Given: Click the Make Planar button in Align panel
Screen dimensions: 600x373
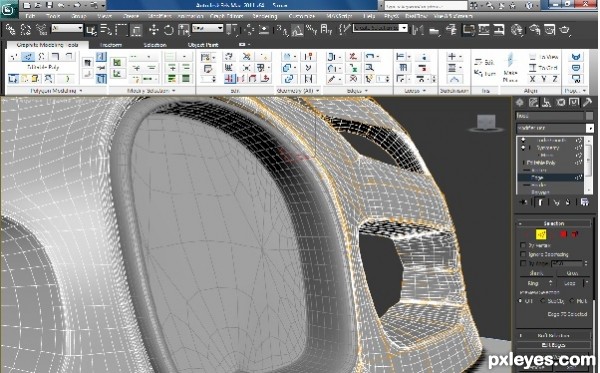Looking at the screenshot, I should [510, 68].
